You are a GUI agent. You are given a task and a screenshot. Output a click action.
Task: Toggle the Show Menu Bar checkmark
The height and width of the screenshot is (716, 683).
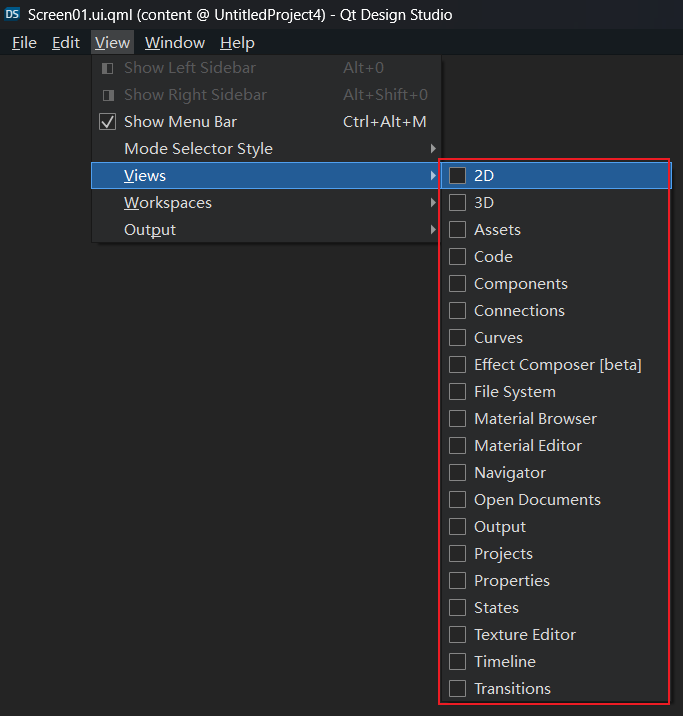pos(108,122)
